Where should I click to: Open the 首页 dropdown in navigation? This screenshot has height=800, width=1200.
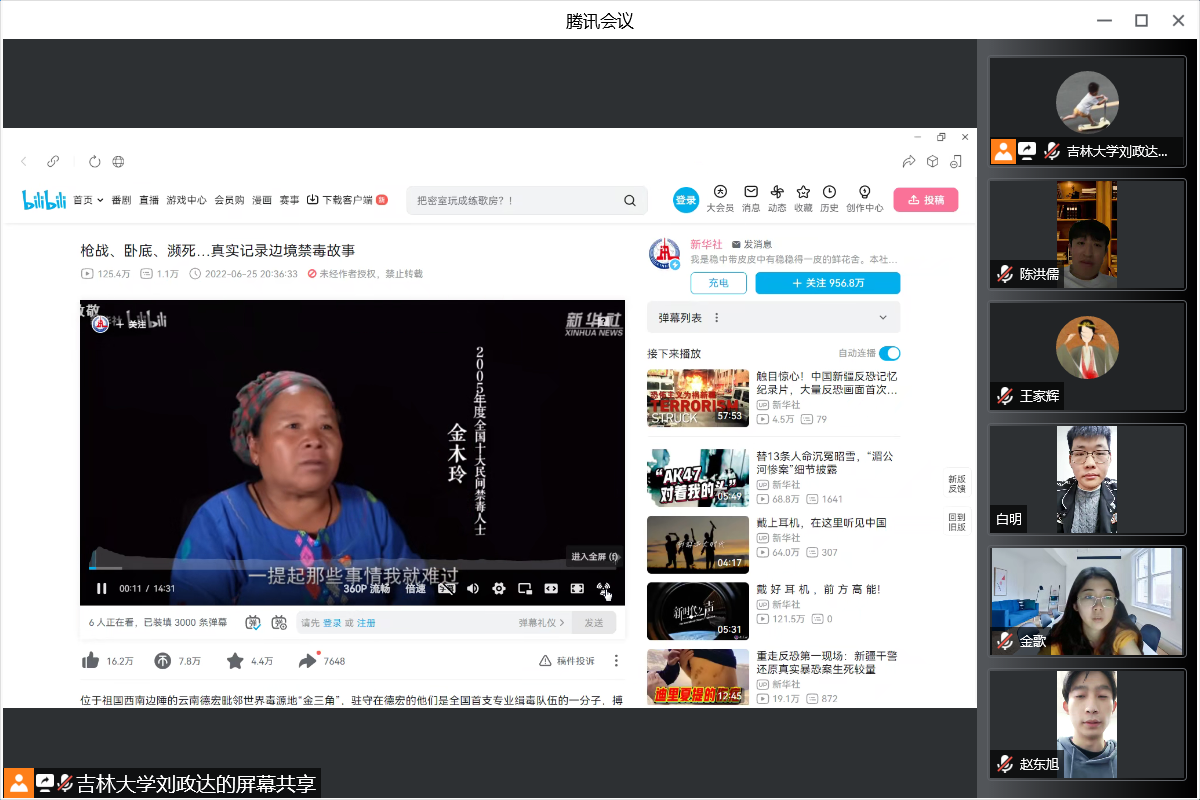click(88, 200)
